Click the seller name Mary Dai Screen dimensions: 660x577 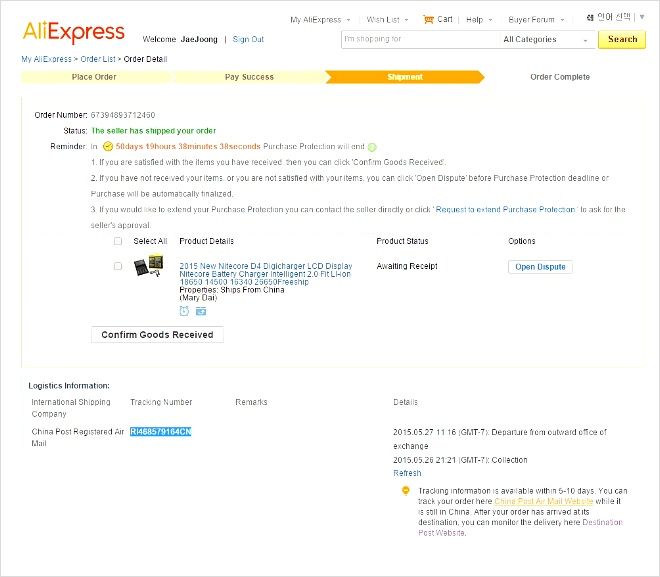[x=198, y=298]
